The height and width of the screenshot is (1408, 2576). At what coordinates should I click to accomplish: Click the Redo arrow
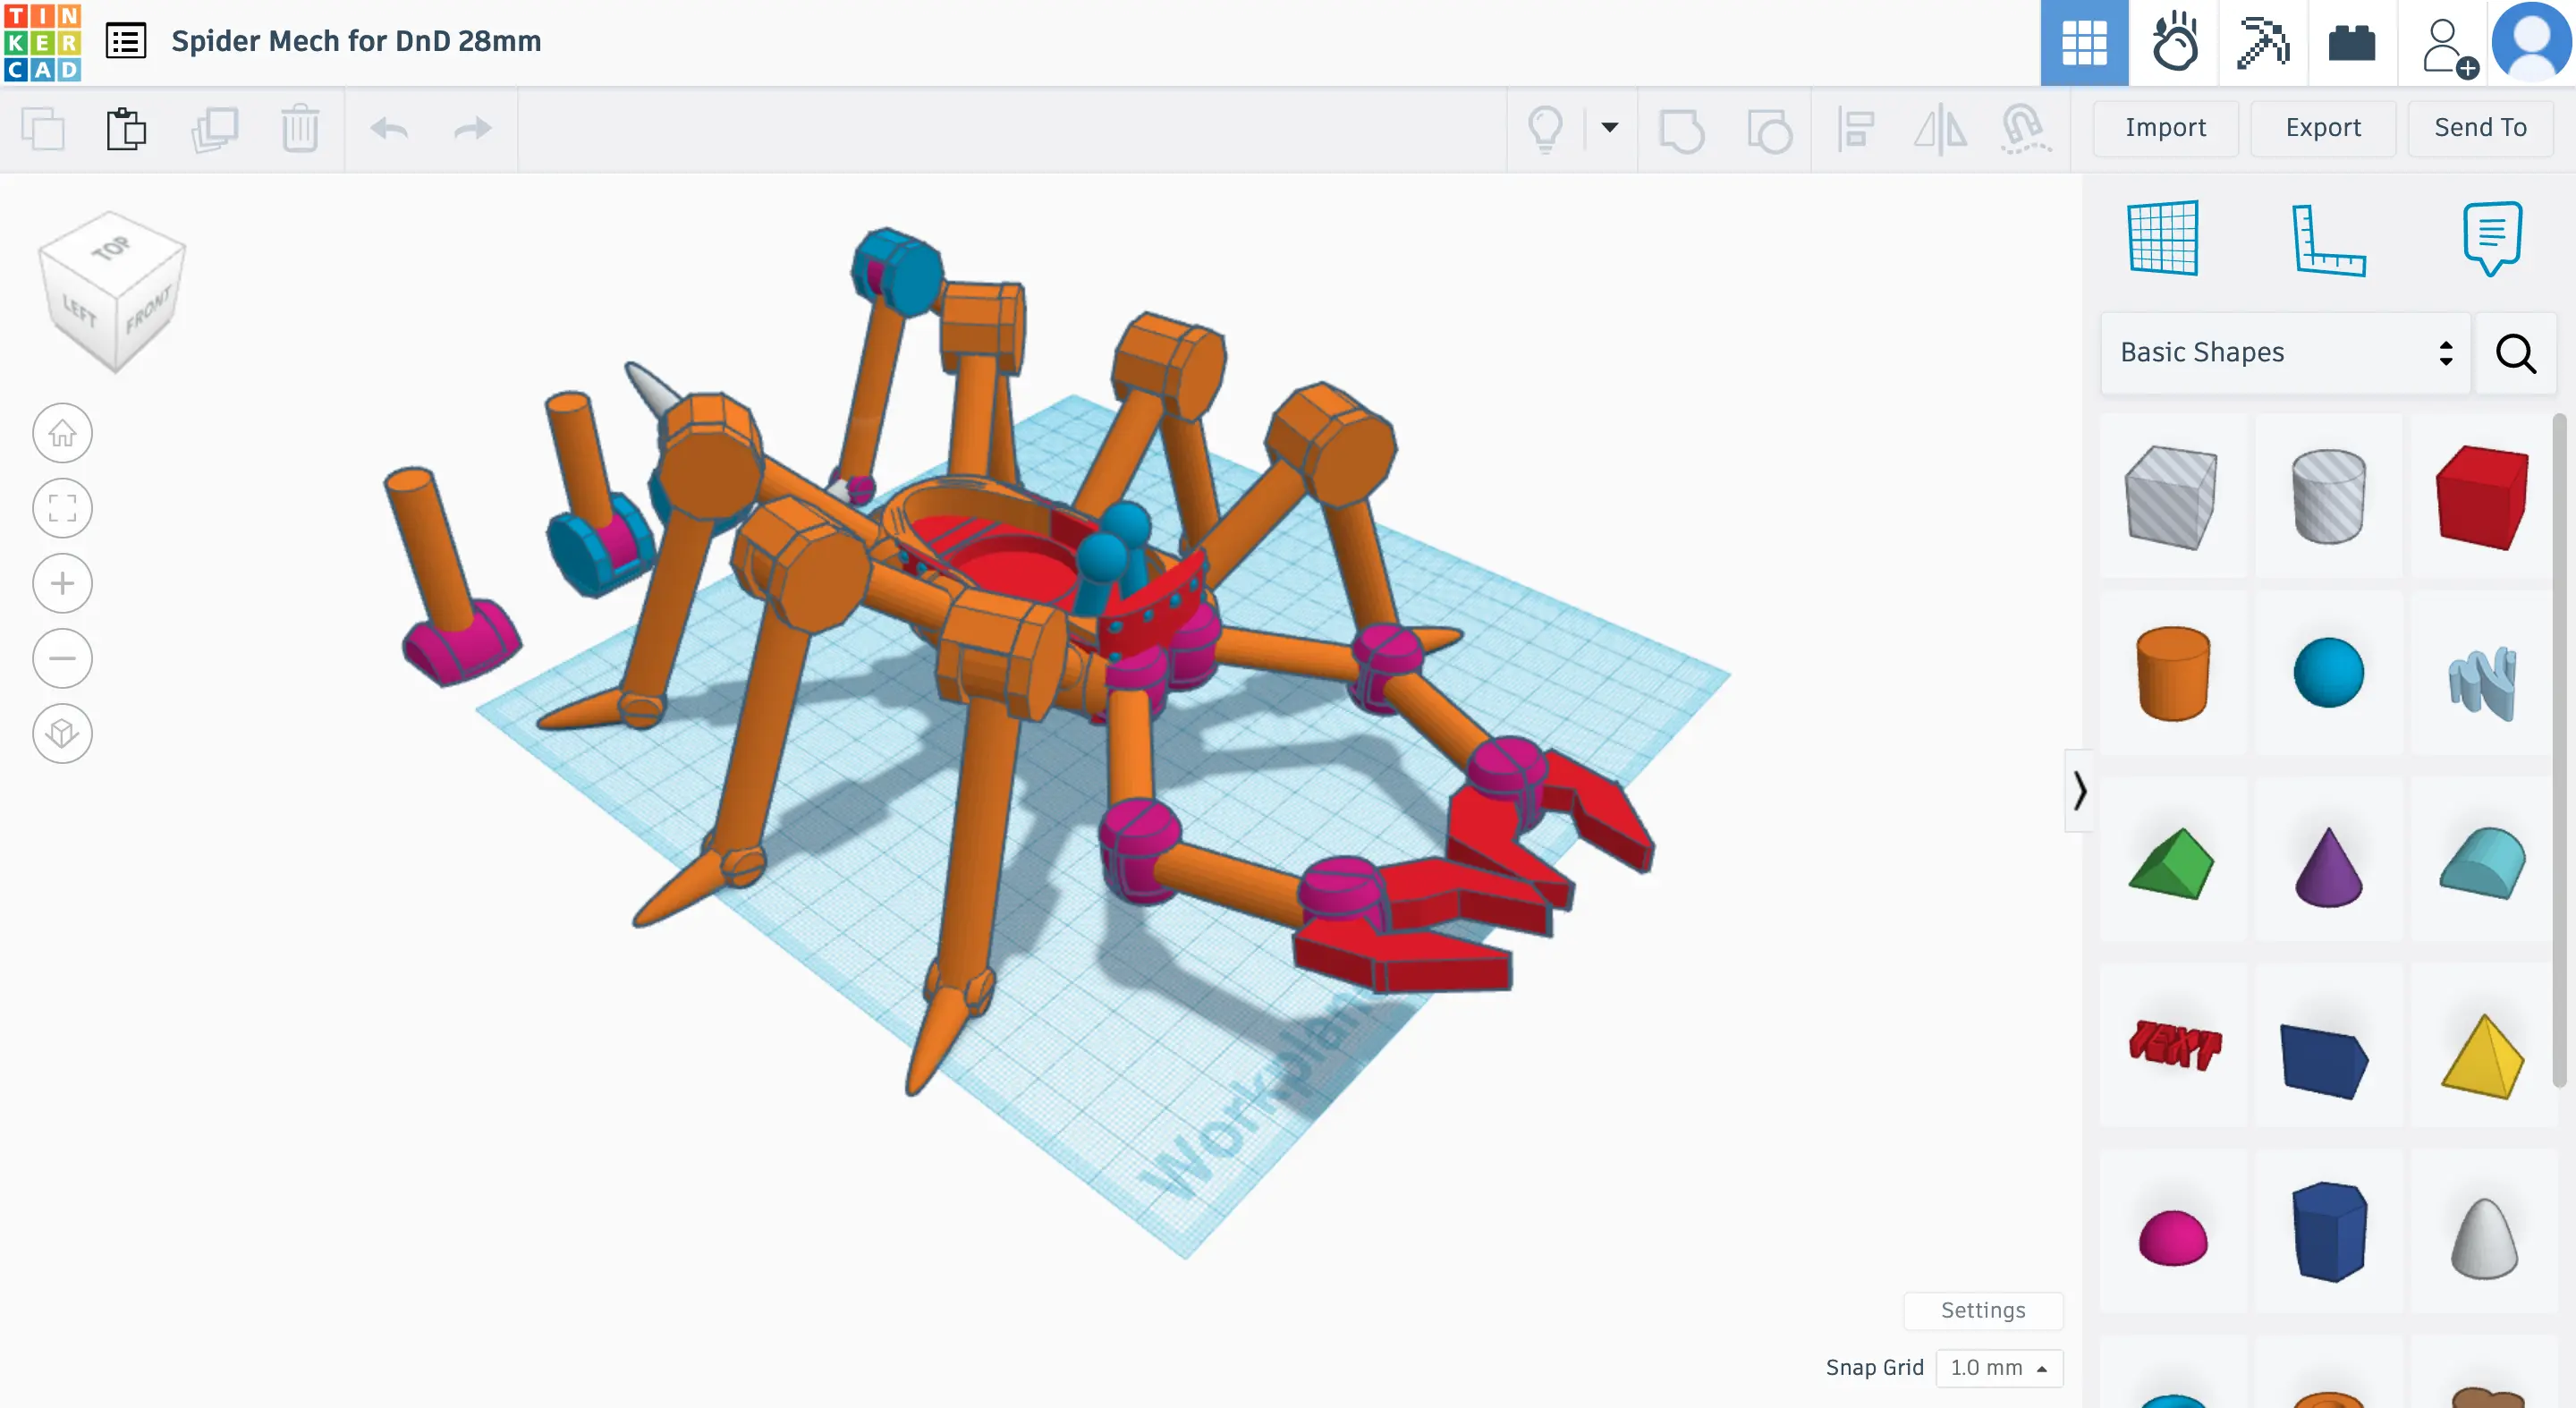click(x=473, y=128)
